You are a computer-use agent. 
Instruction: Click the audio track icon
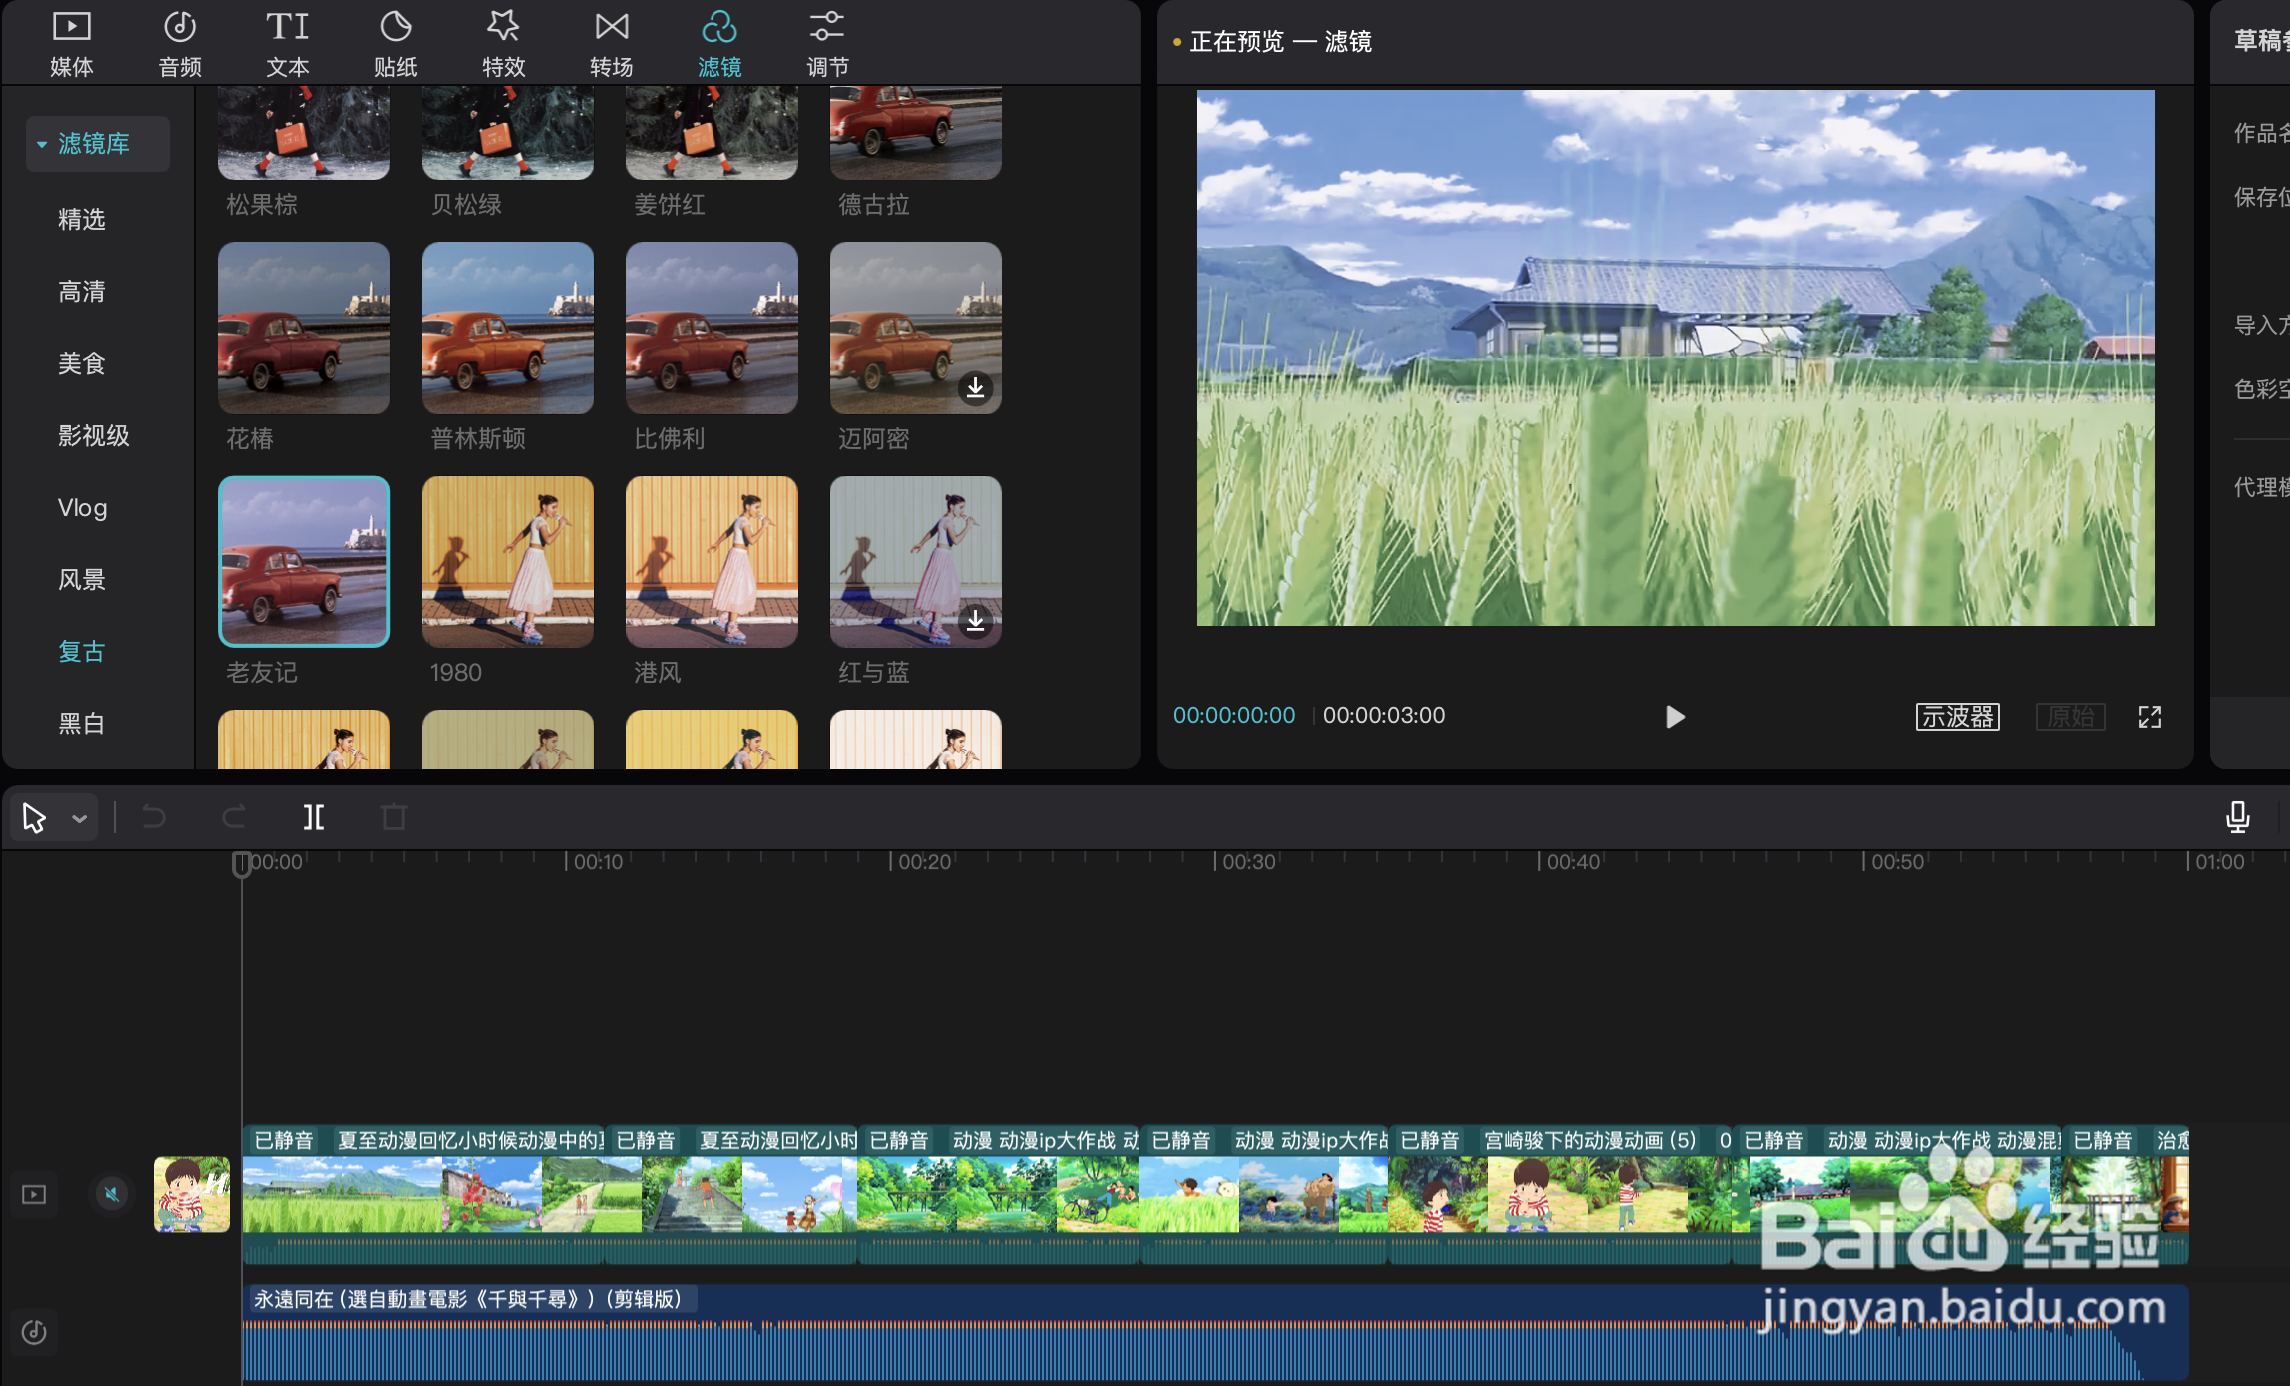point(34,1332)
